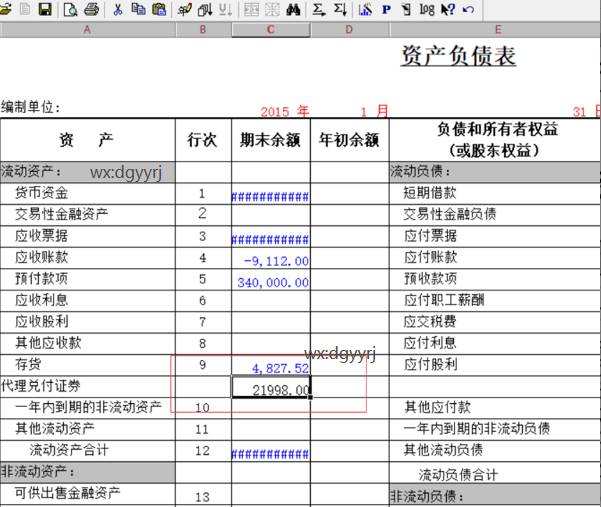Undo the last action via toolbar arrow
The height and width of the screenshot is (507, 601).
(469, 9)
